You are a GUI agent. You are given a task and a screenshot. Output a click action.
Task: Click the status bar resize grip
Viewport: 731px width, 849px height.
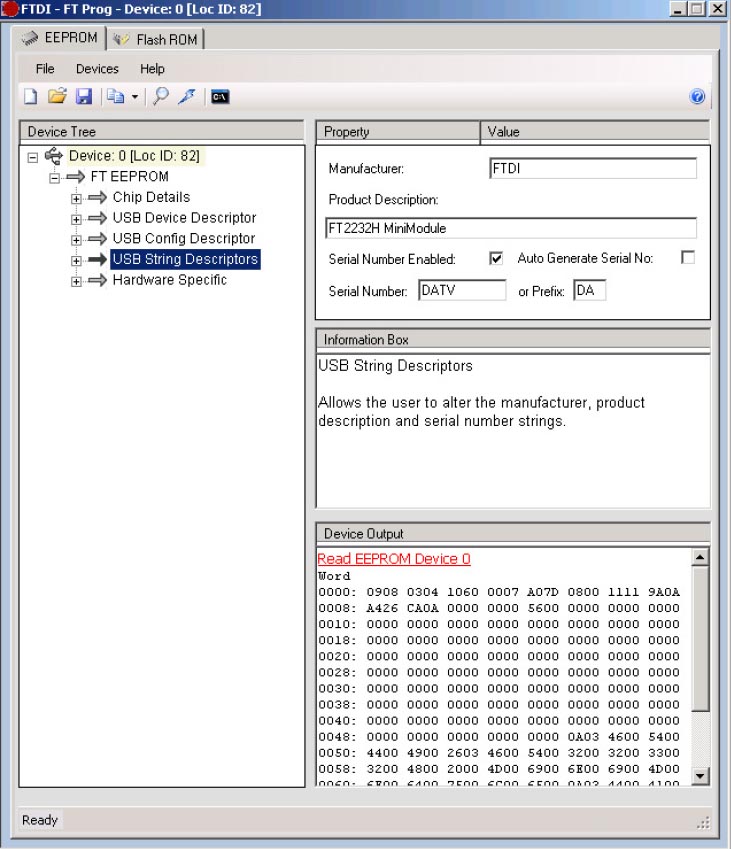tap(703, 823)
